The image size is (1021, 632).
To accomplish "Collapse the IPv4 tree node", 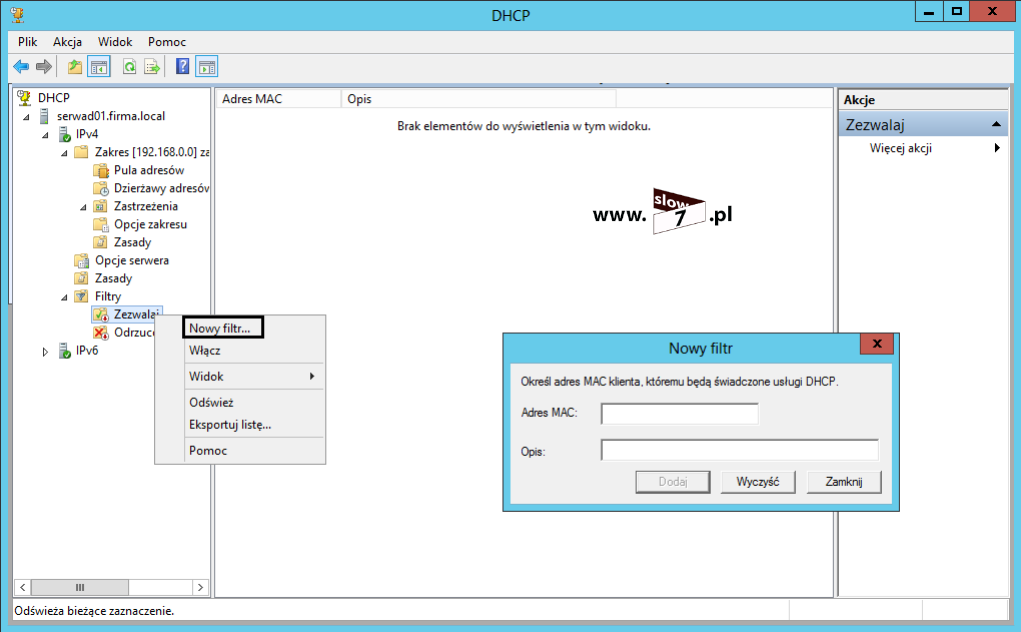I will coord(45,135).
